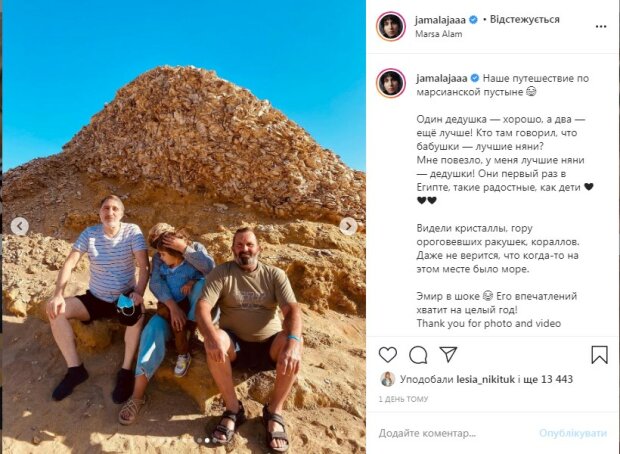The width and height of the screenshot is (620, 454).
Task: Click verified badge in post header
Action: coord(473,20)
